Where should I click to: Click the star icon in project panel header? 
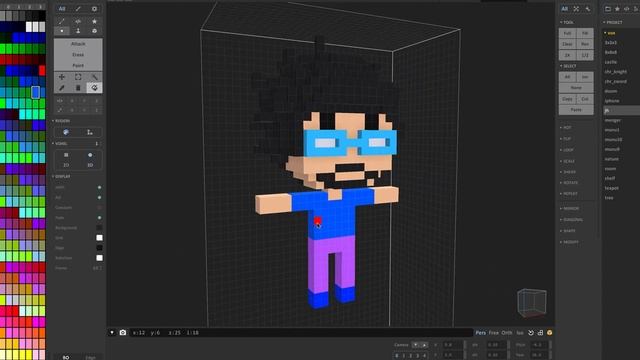point(617,9)
